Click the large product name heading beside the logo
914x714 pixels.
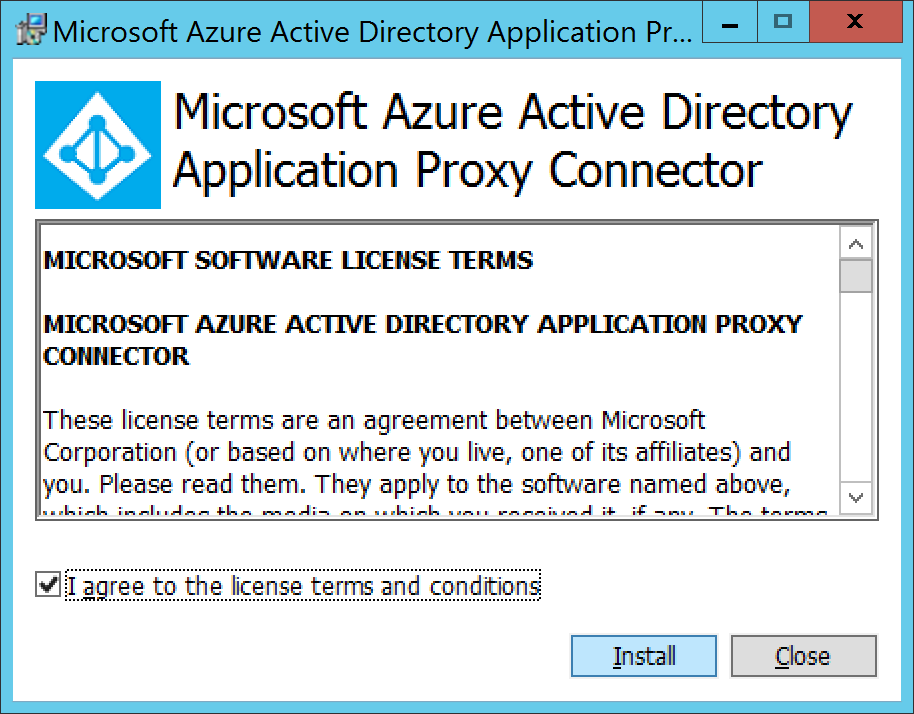point(512,141)
